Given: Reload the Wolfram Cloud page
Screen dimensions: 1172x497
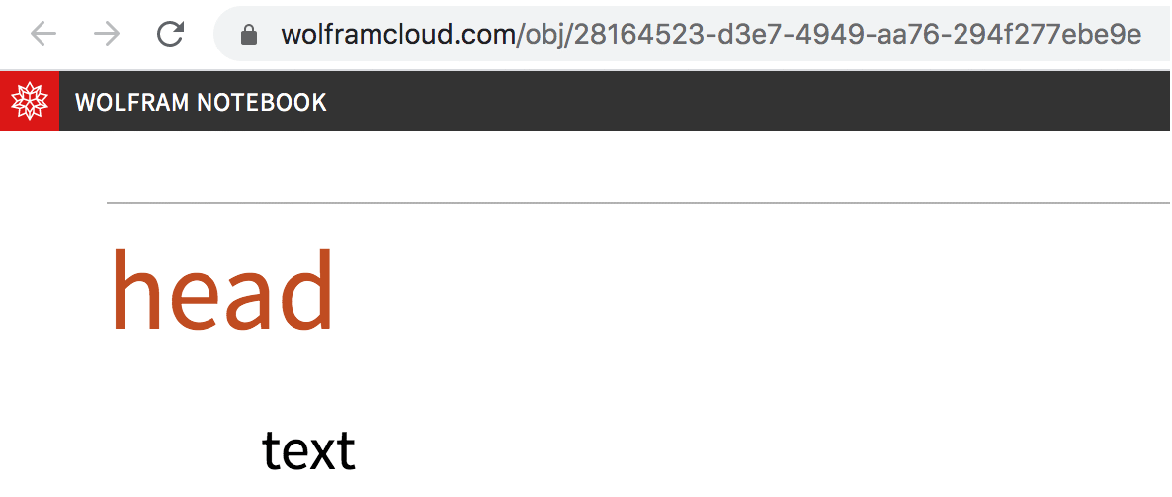Looking at the screenshot, I should click(x=170, y=34).
